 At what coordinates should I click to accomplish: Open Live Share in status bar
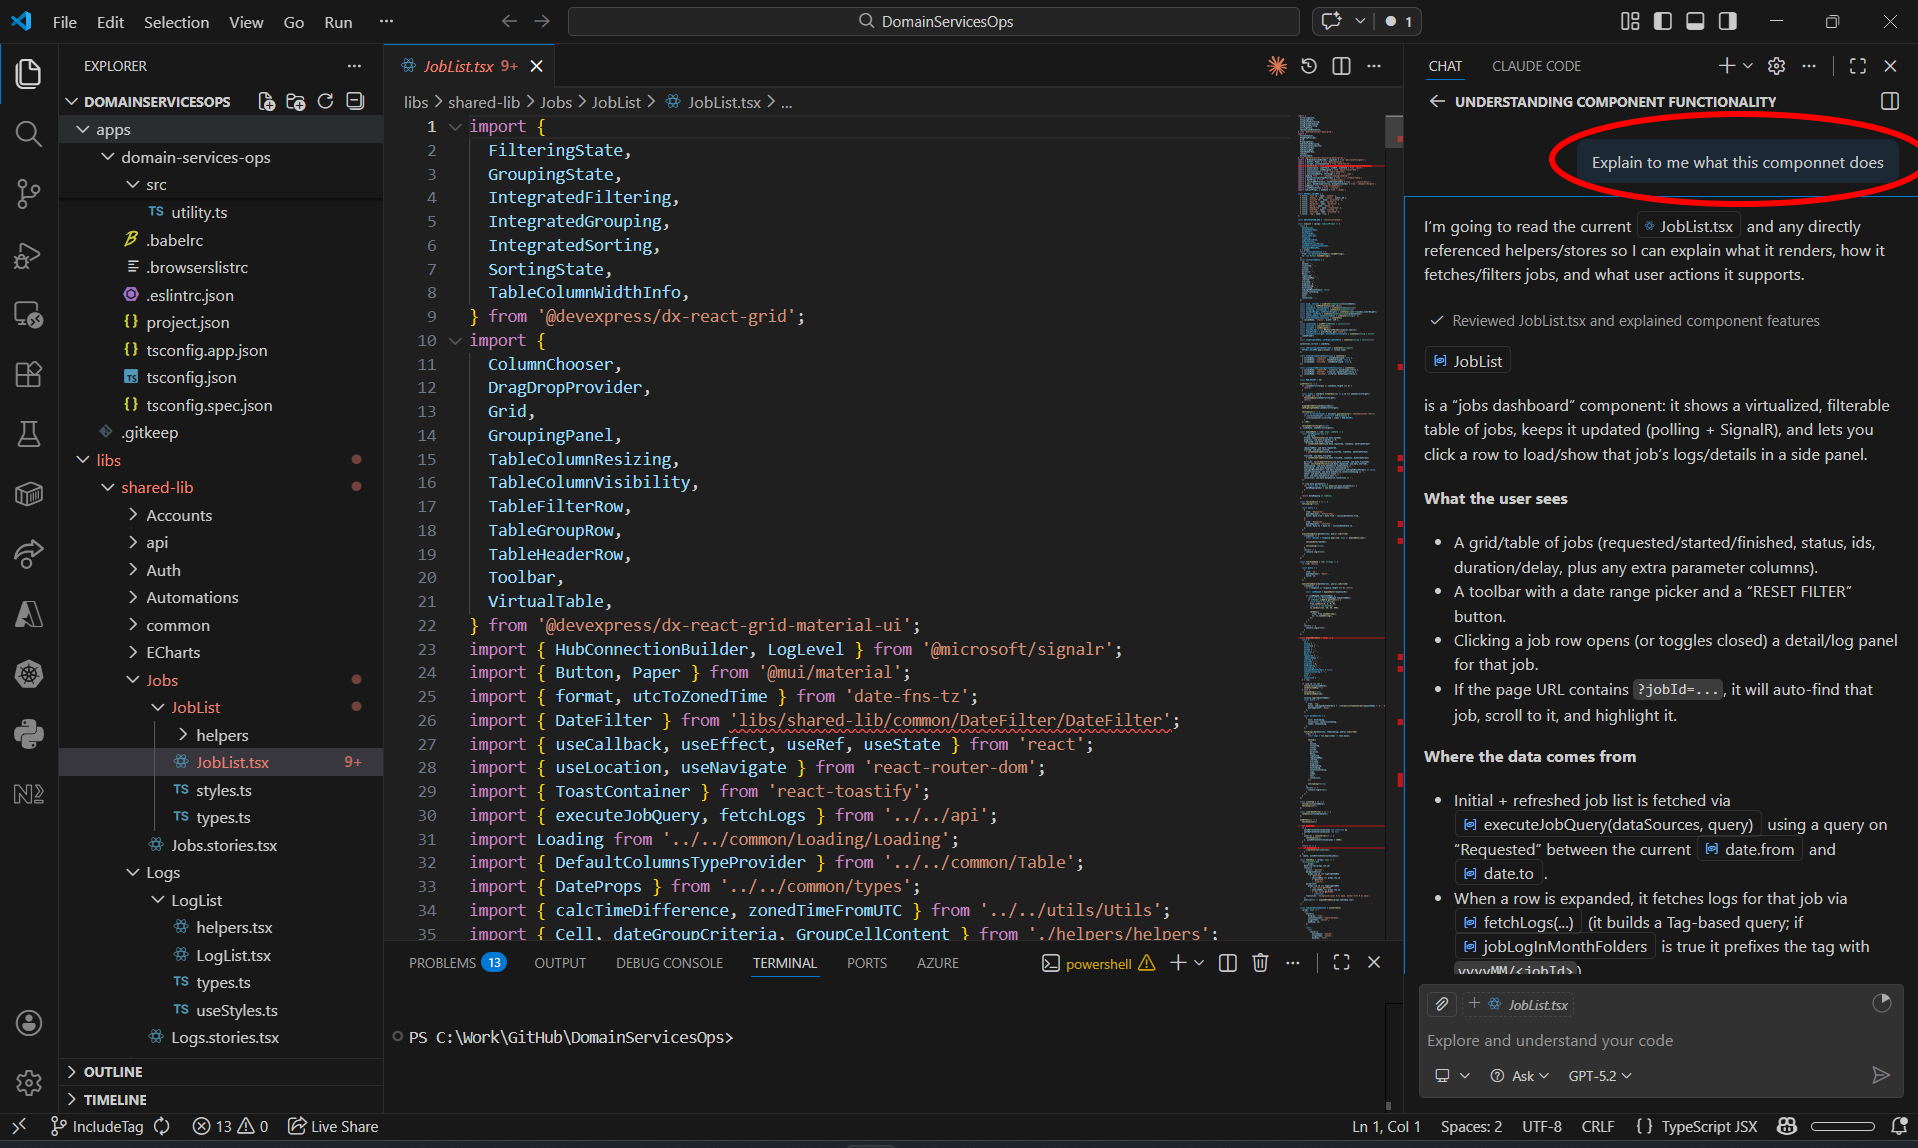(x=333, y=1126)
